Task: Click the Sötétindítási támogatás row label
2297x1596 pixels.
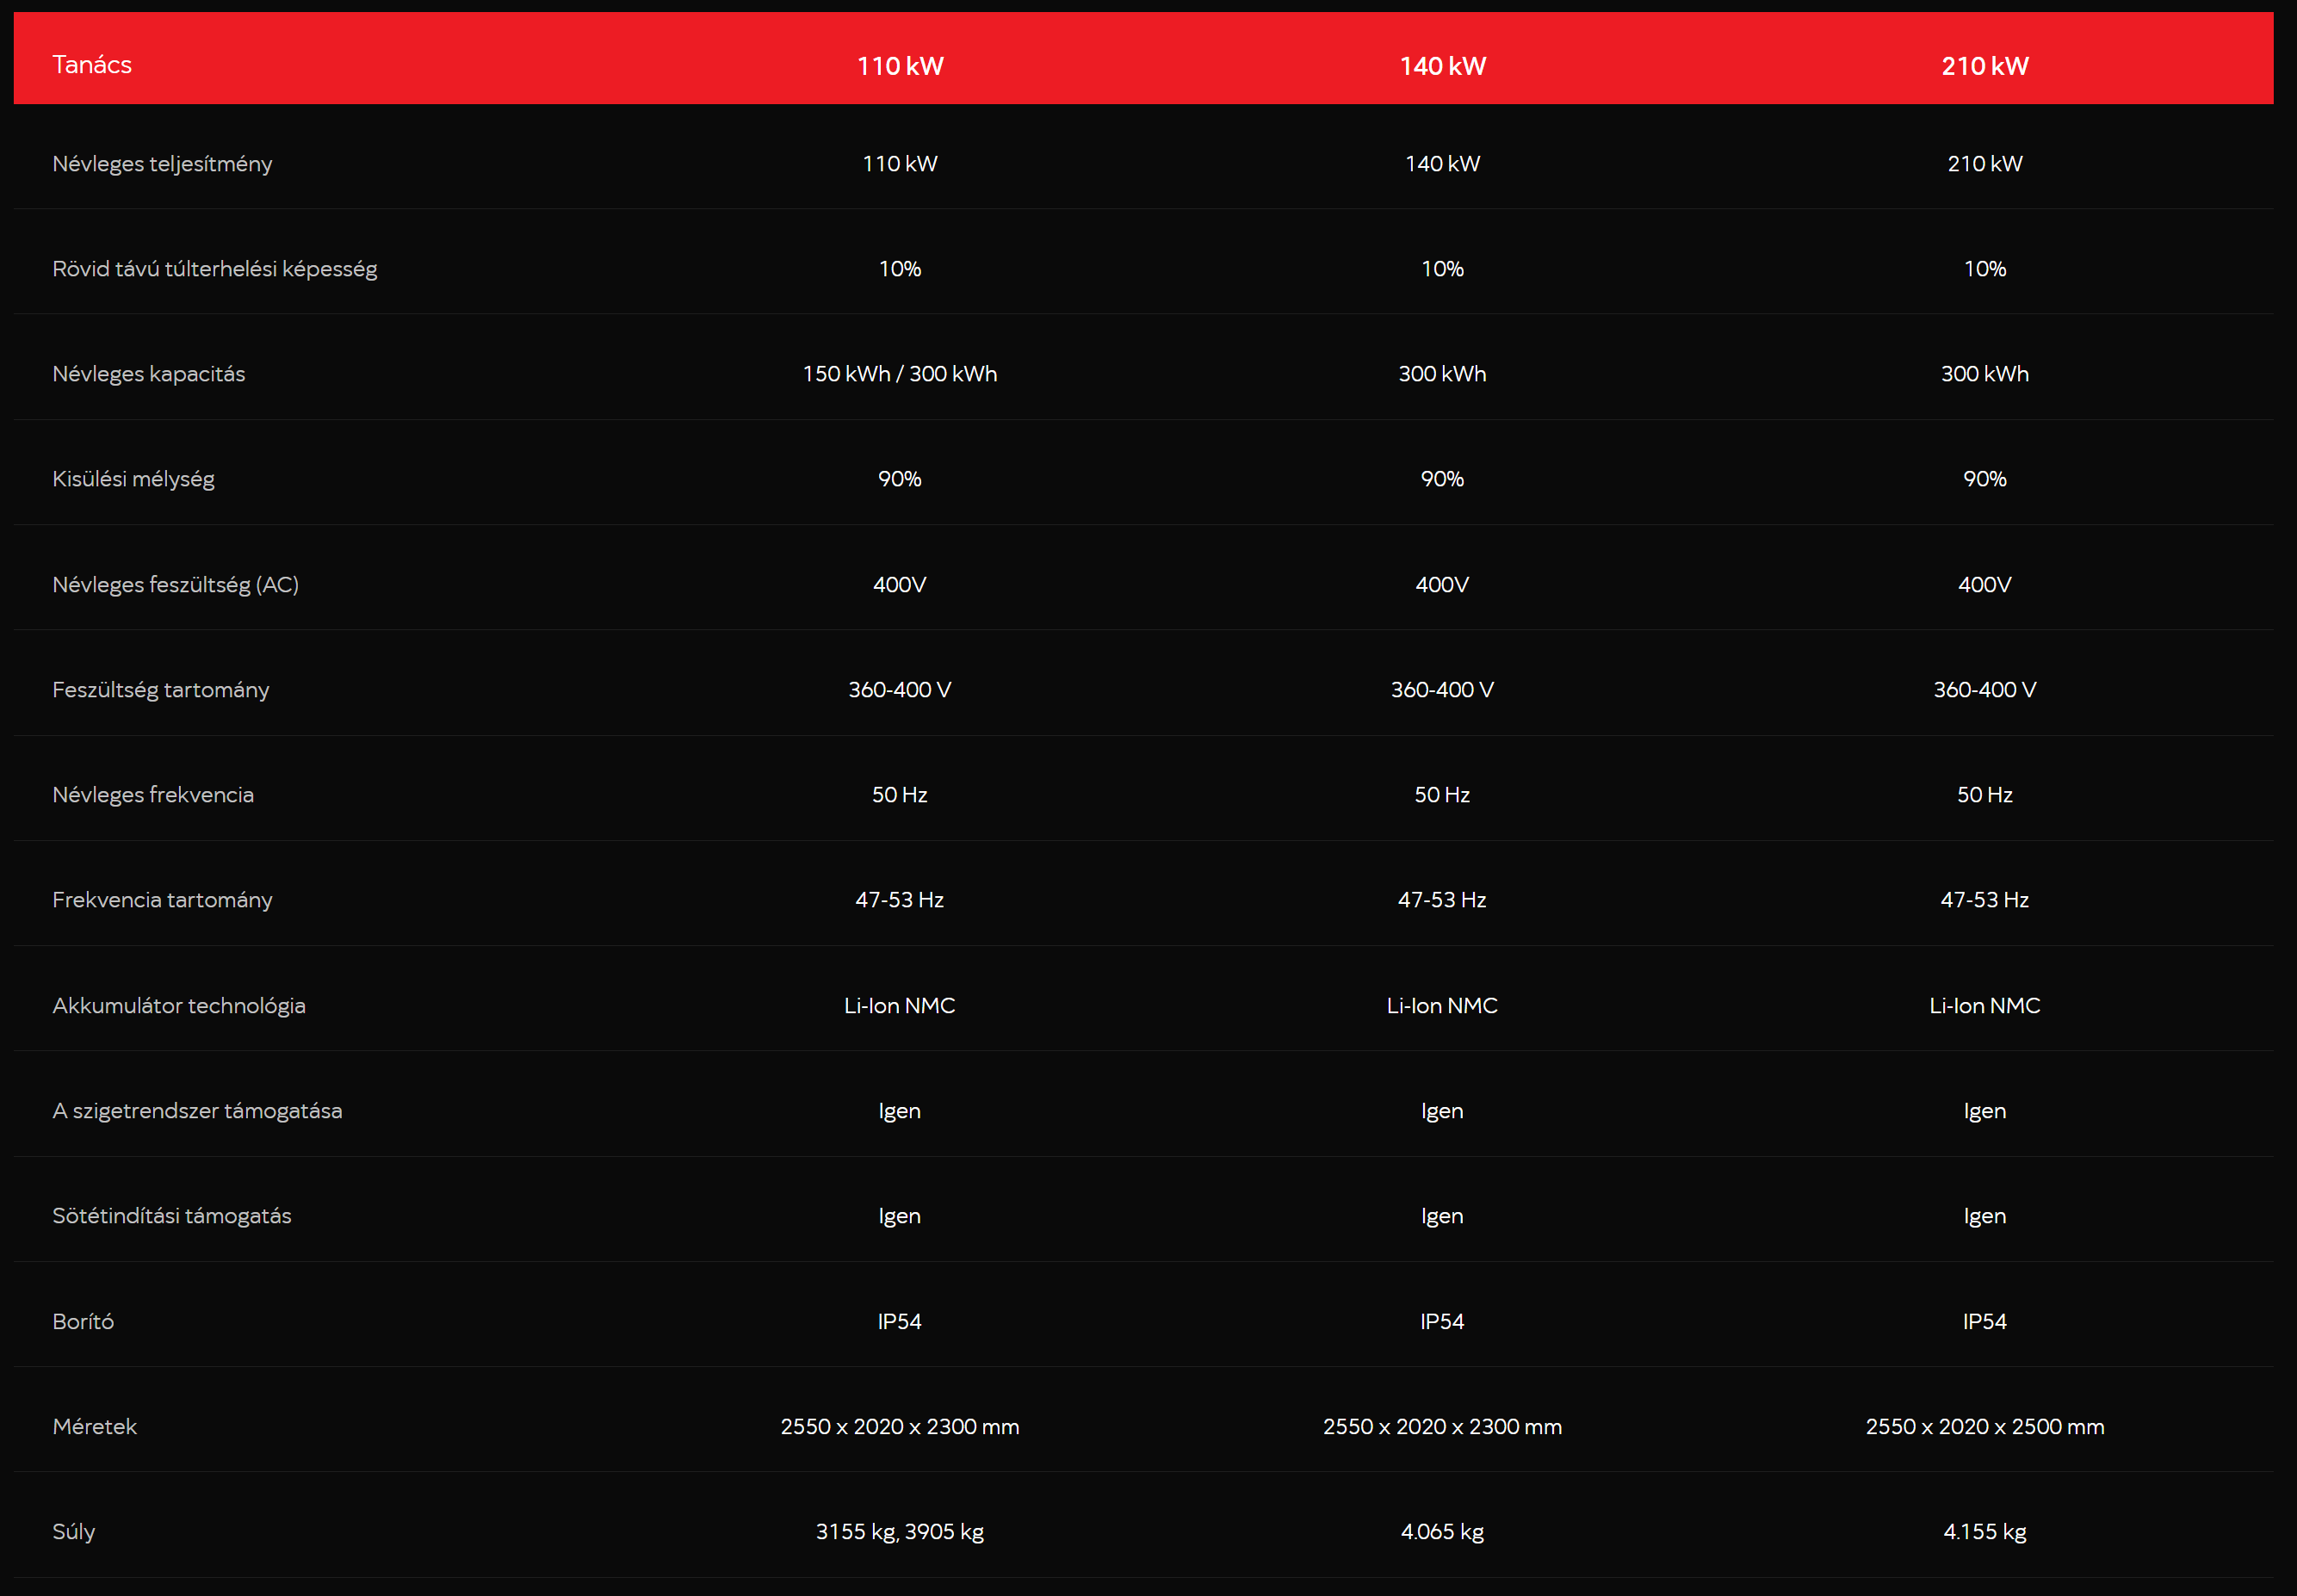Action: (172, 1216)
